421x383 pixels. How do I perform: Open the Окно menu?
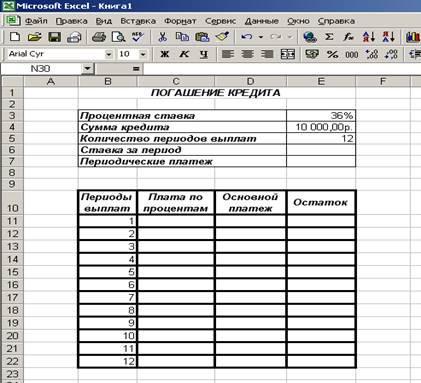[298, 21]
